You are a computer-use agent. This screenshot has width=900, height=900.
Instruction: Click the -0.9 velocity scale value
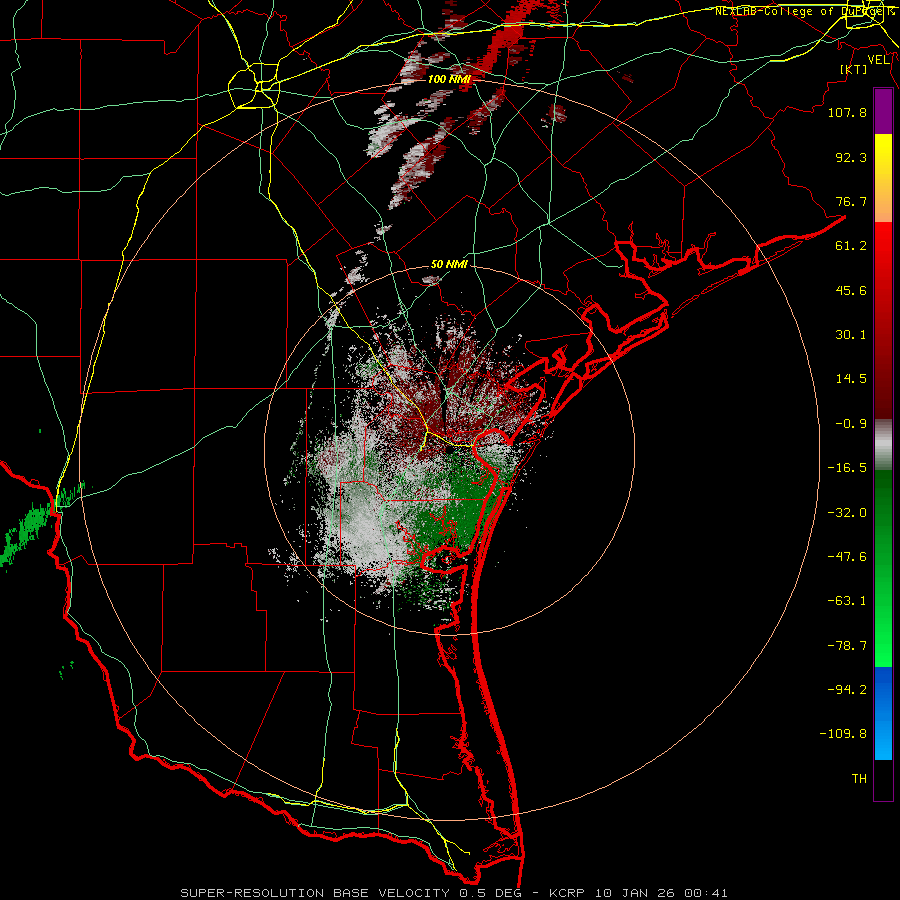[x=851, y=424]
